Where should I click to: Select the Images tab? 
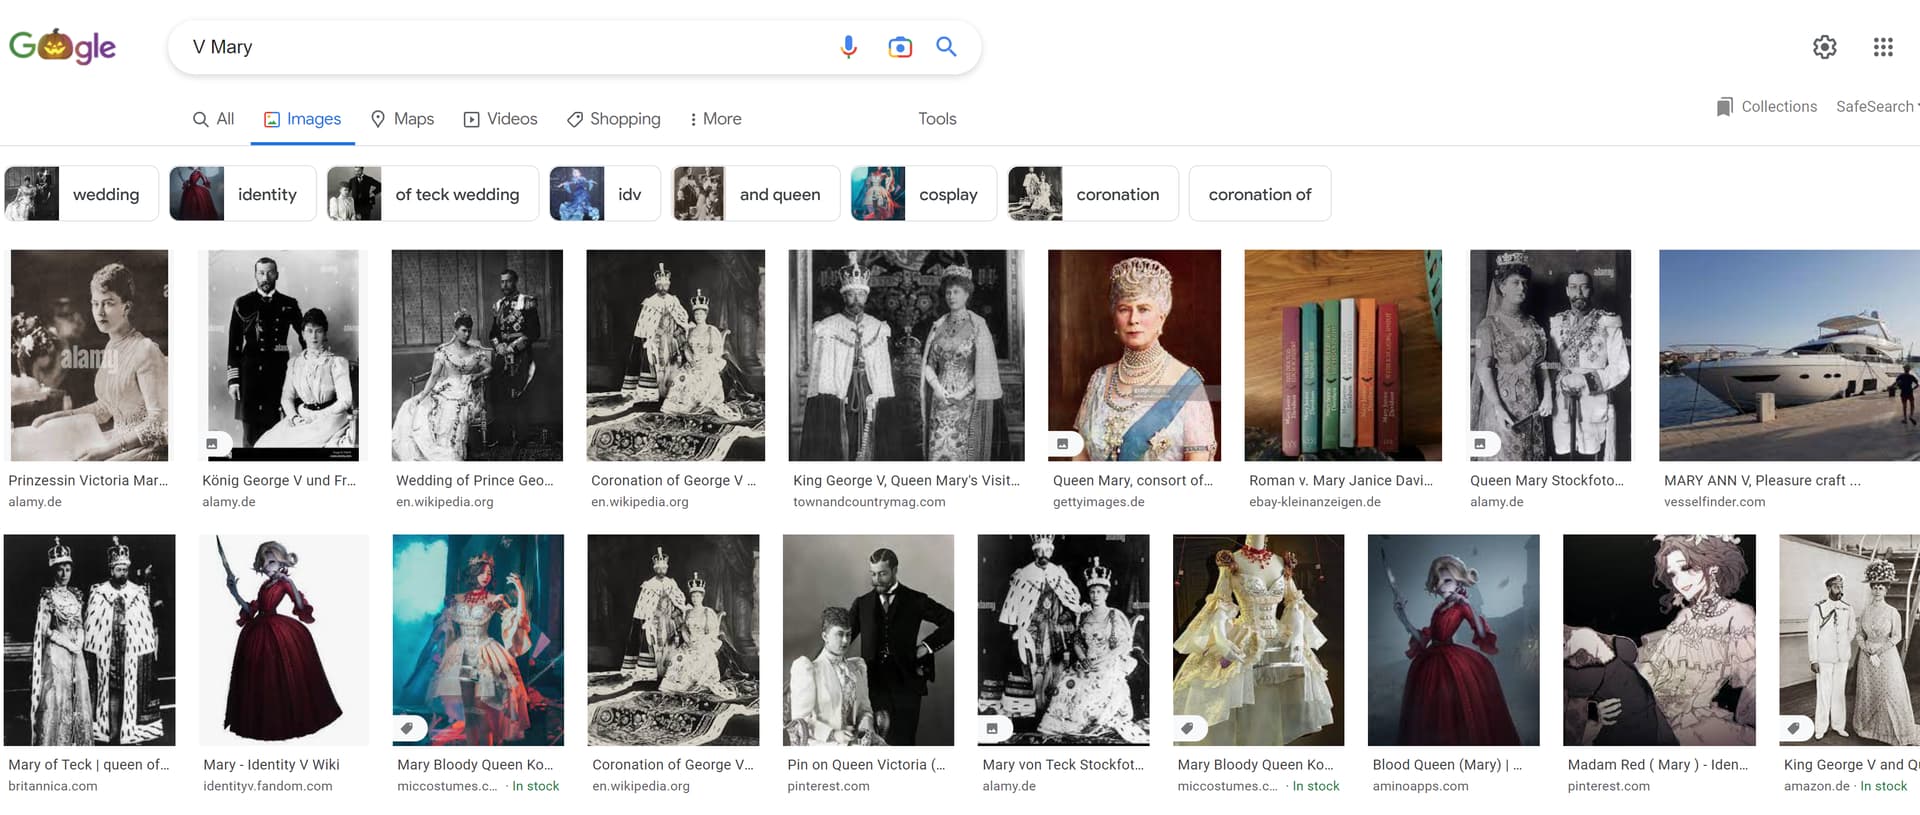coord(302,119)
